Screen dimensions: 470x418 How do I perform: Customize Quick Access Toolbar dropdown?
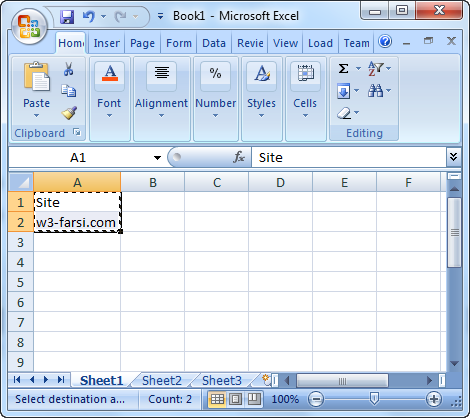(161, 16)
